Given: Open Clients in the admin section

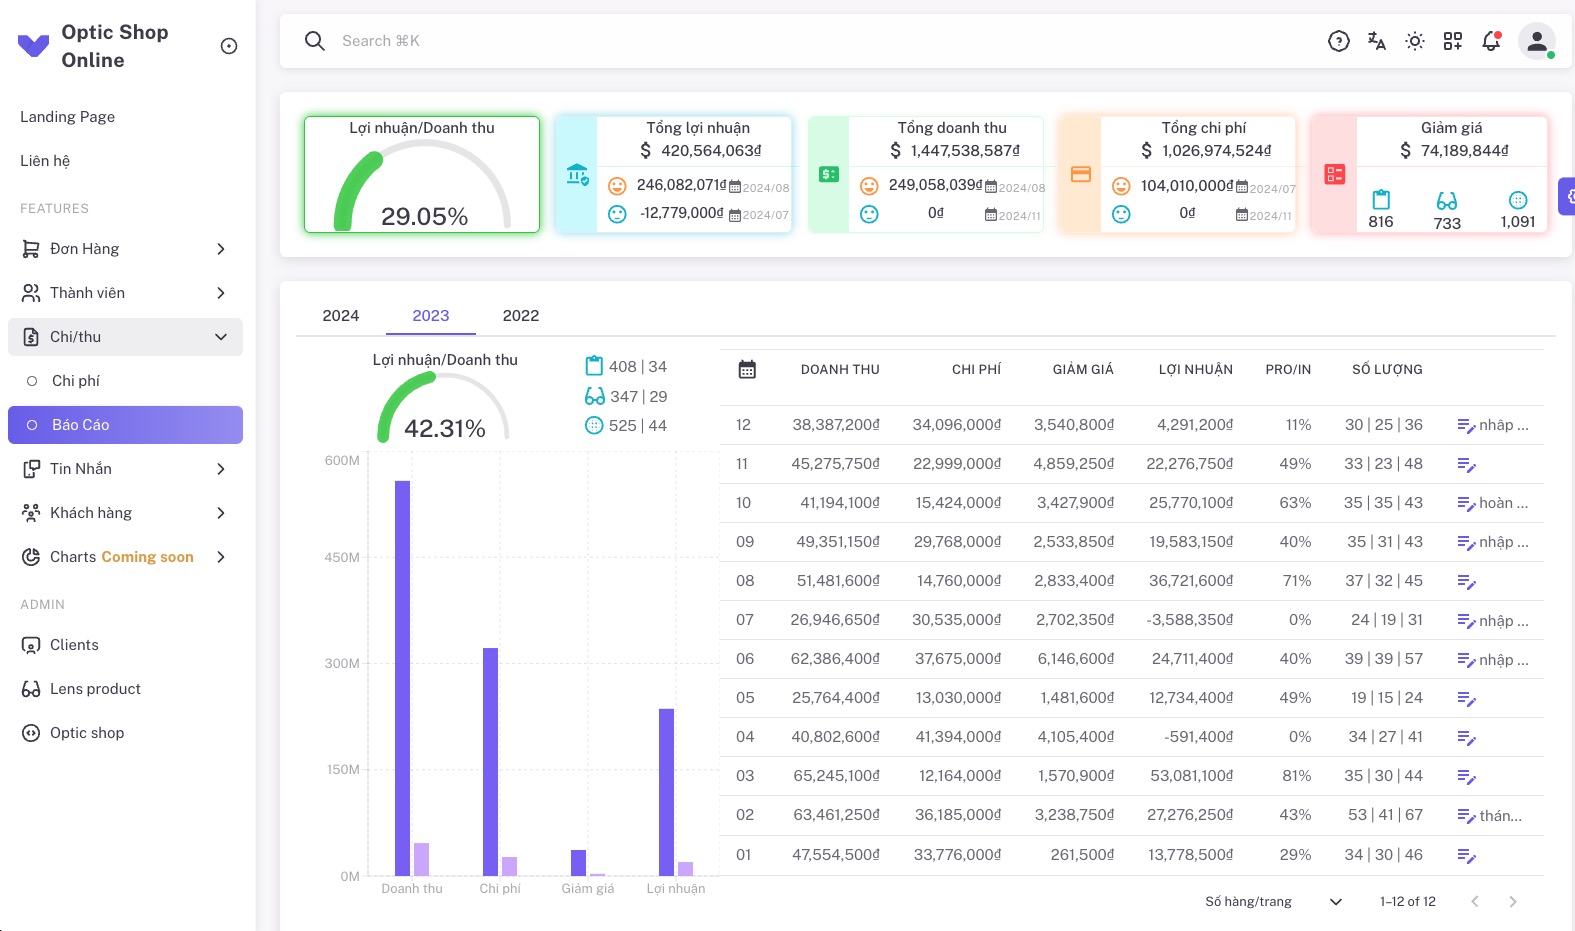Looking at the screenshot, I should pyautogui.click(x=125, y=645).
